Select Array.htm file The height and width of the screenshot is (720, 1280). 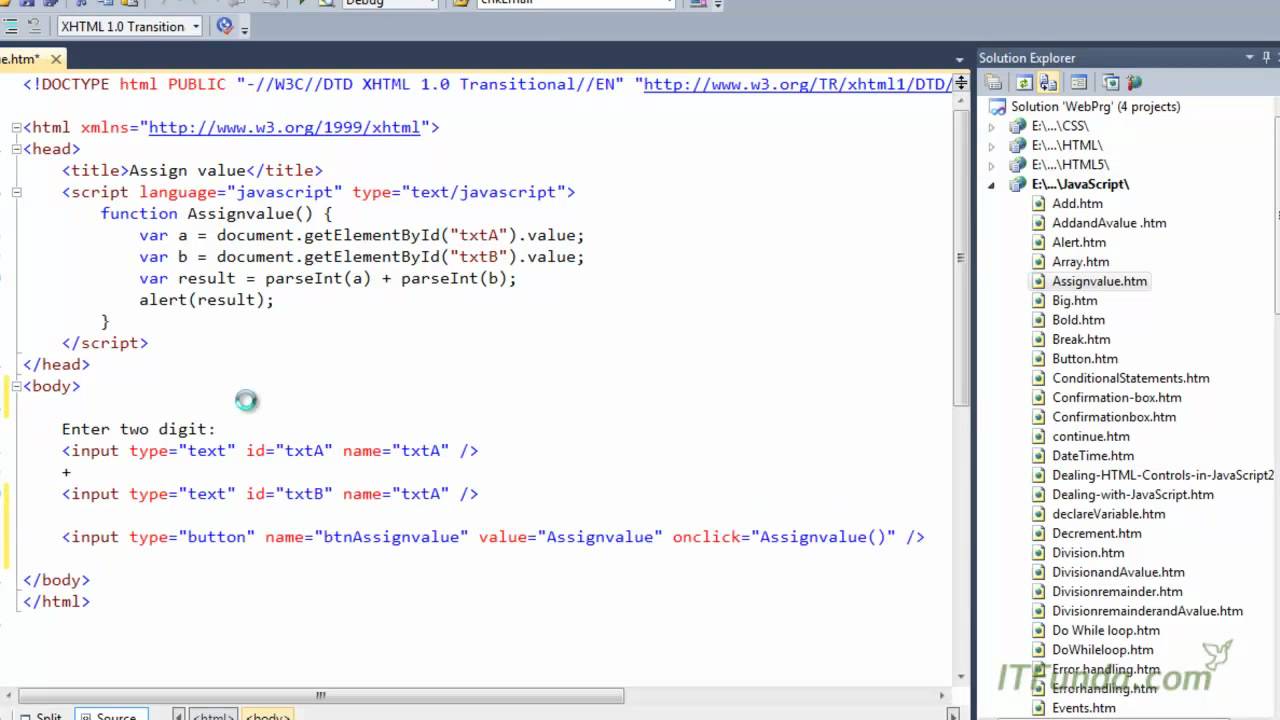click(1080, 262)
